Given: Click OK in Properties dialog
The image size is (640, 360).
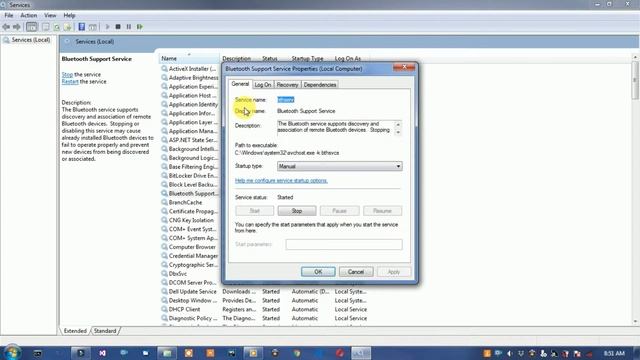Looking at the screenshot, I should (318, 272).
